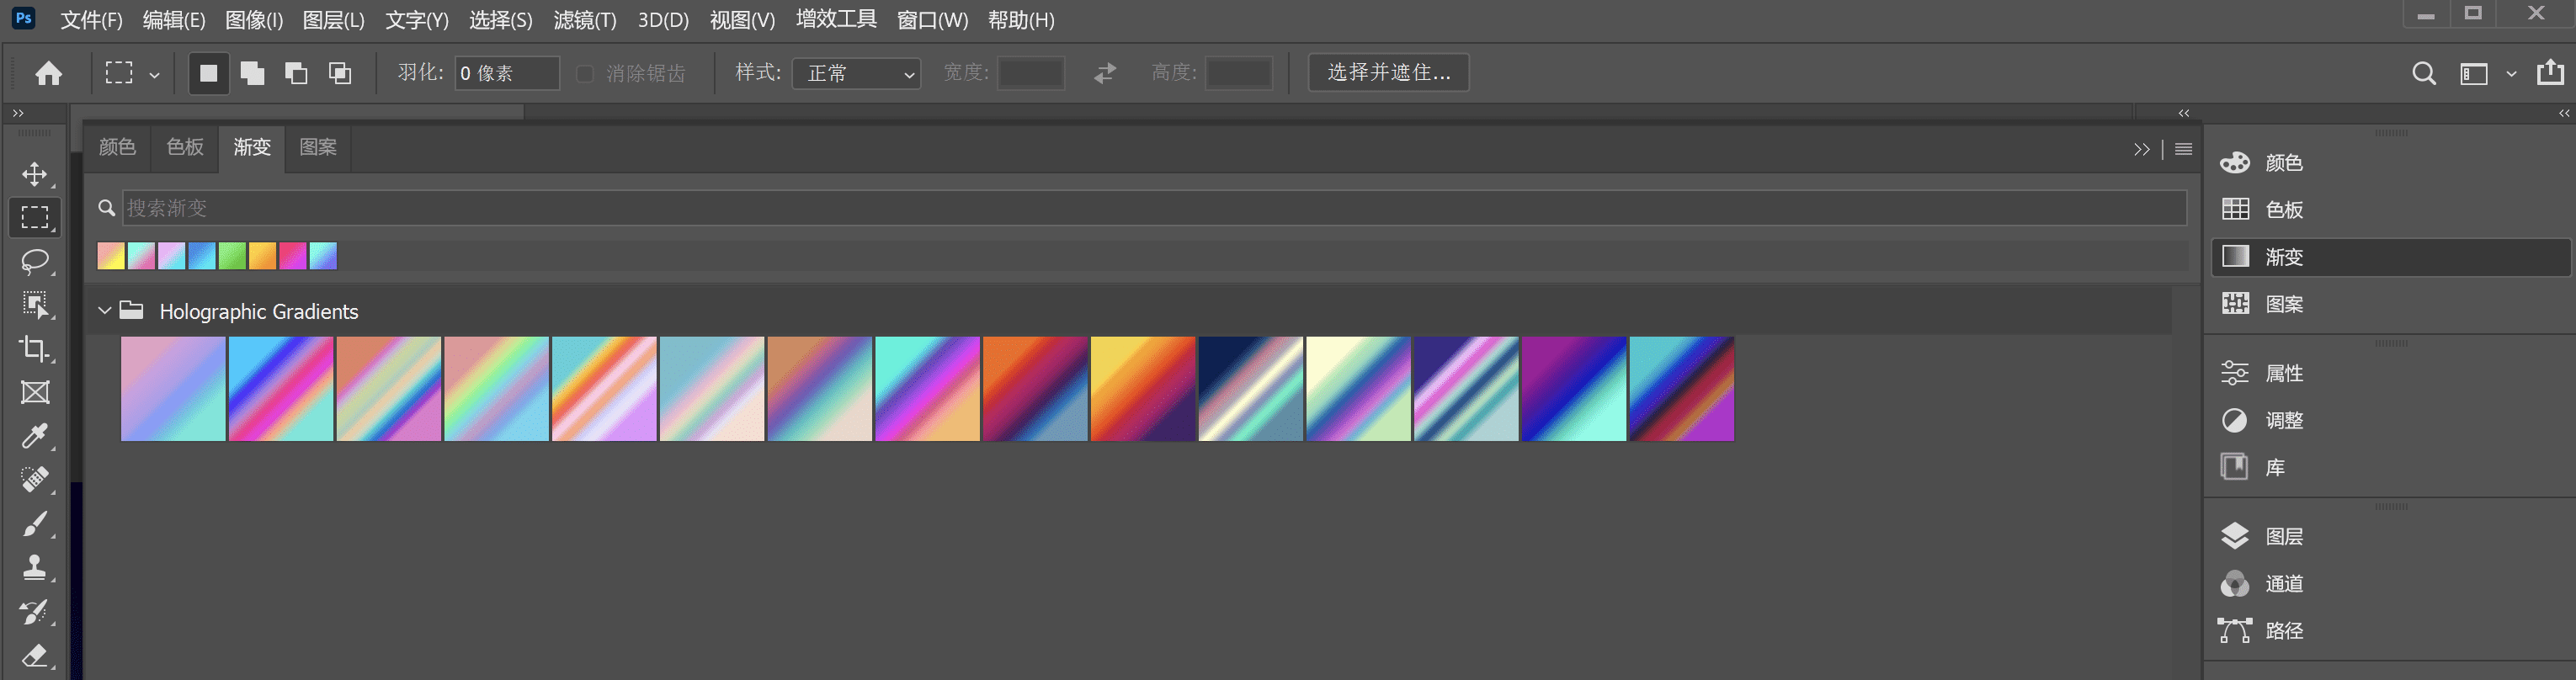Open the Layers panel icon
Viewport: 2576px width, 680px height.
click(x=2235, y=536)
